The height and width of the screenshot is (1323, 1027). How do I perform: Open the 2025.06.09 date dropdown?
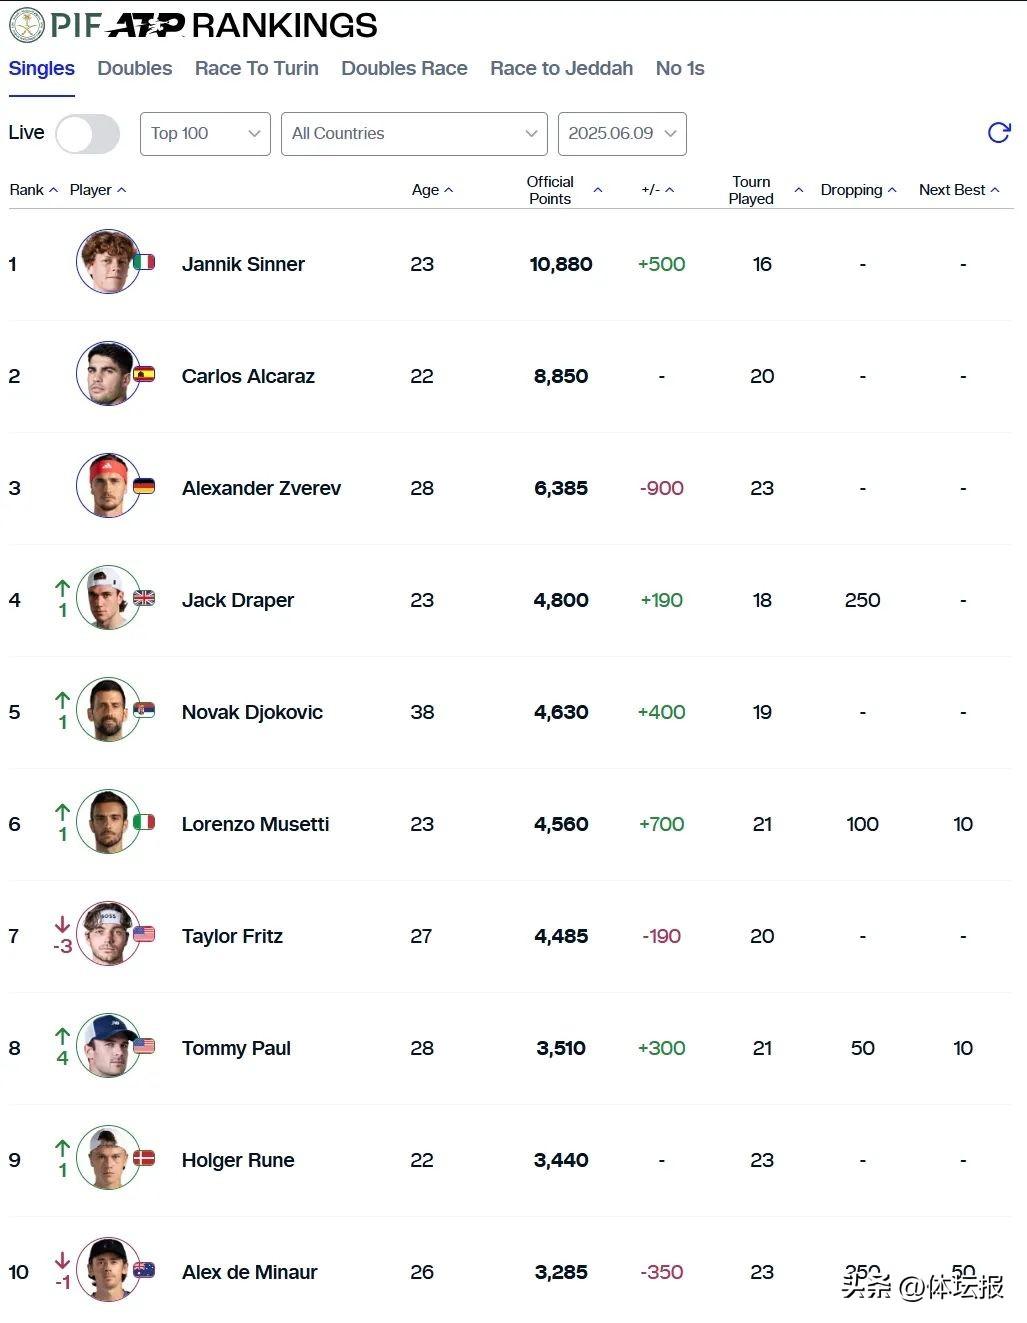click(x=622, y=134)
